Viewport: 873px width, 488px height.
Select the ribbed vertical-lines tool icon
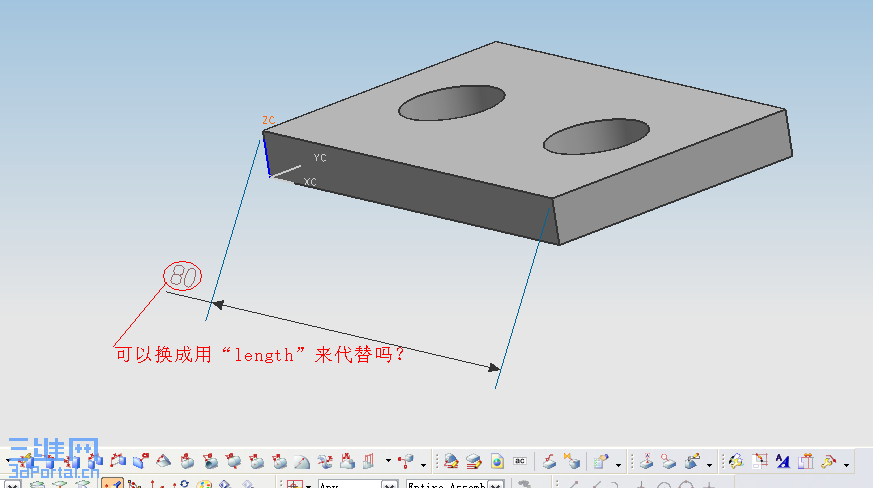click(369, 461)
